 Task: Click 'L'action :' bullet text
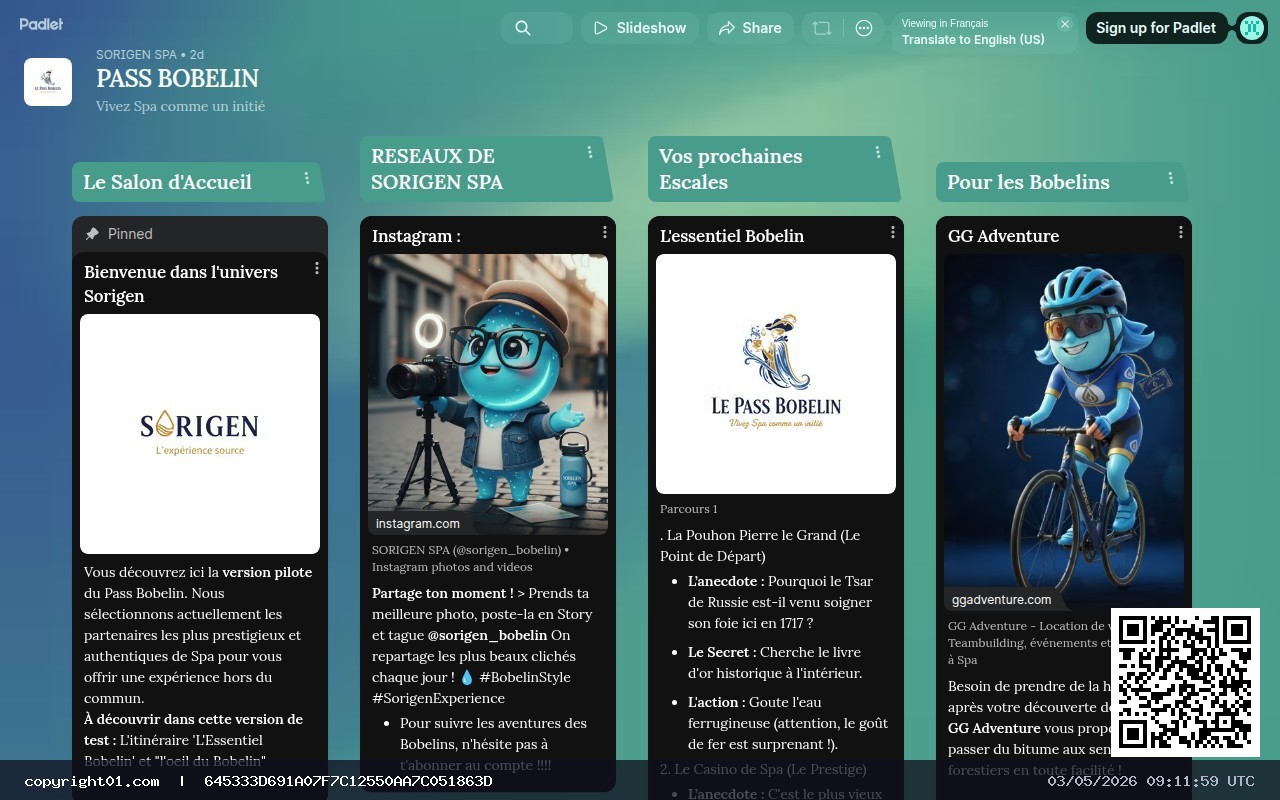715,702
